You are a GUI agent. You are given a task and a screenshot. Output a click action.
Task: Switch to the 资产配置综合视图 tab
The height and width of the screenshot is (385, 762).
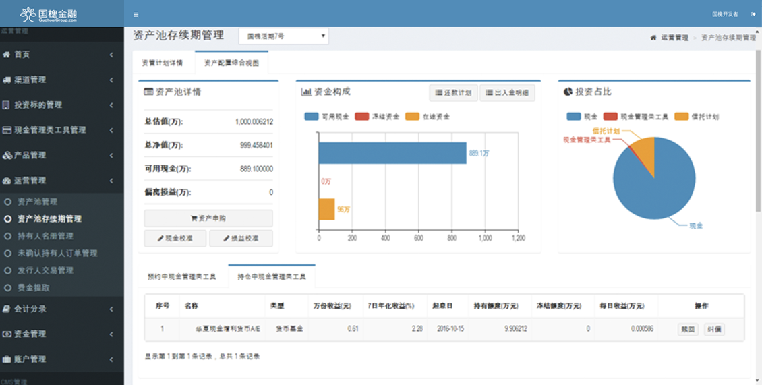[x=231, y=63]
